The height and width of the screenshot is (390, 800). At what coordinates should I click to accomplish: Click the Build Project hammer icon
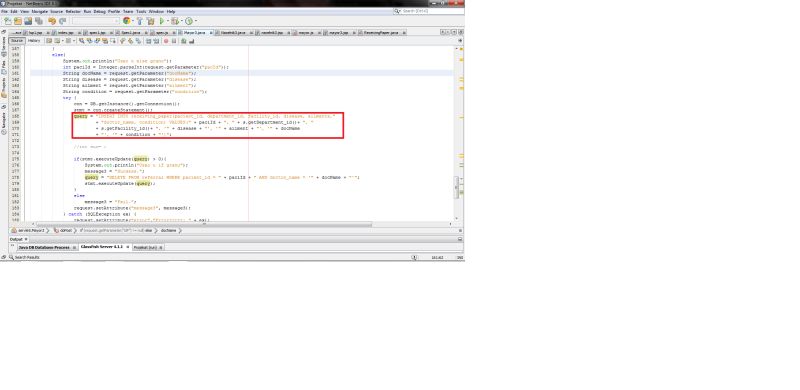pyautogui.click(x=140, y=21)
